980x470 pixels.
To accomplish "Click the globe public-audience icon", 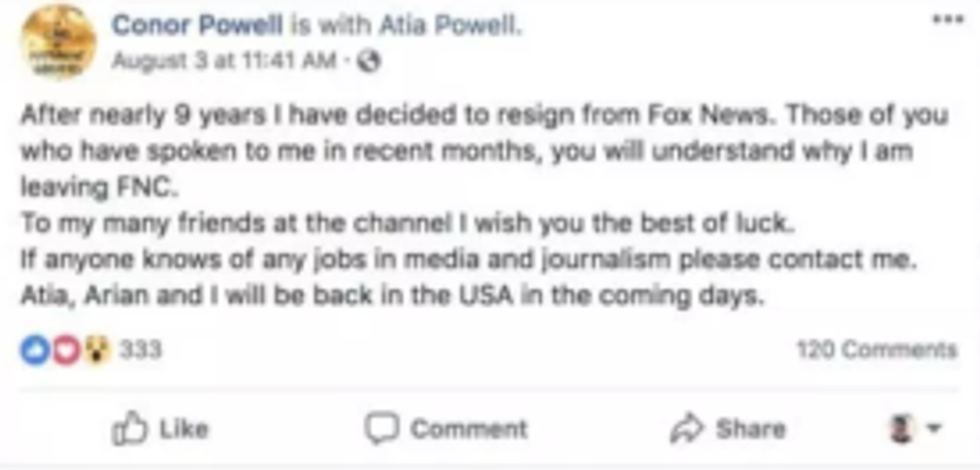I will pyautogui.click(x=369, y=61).
